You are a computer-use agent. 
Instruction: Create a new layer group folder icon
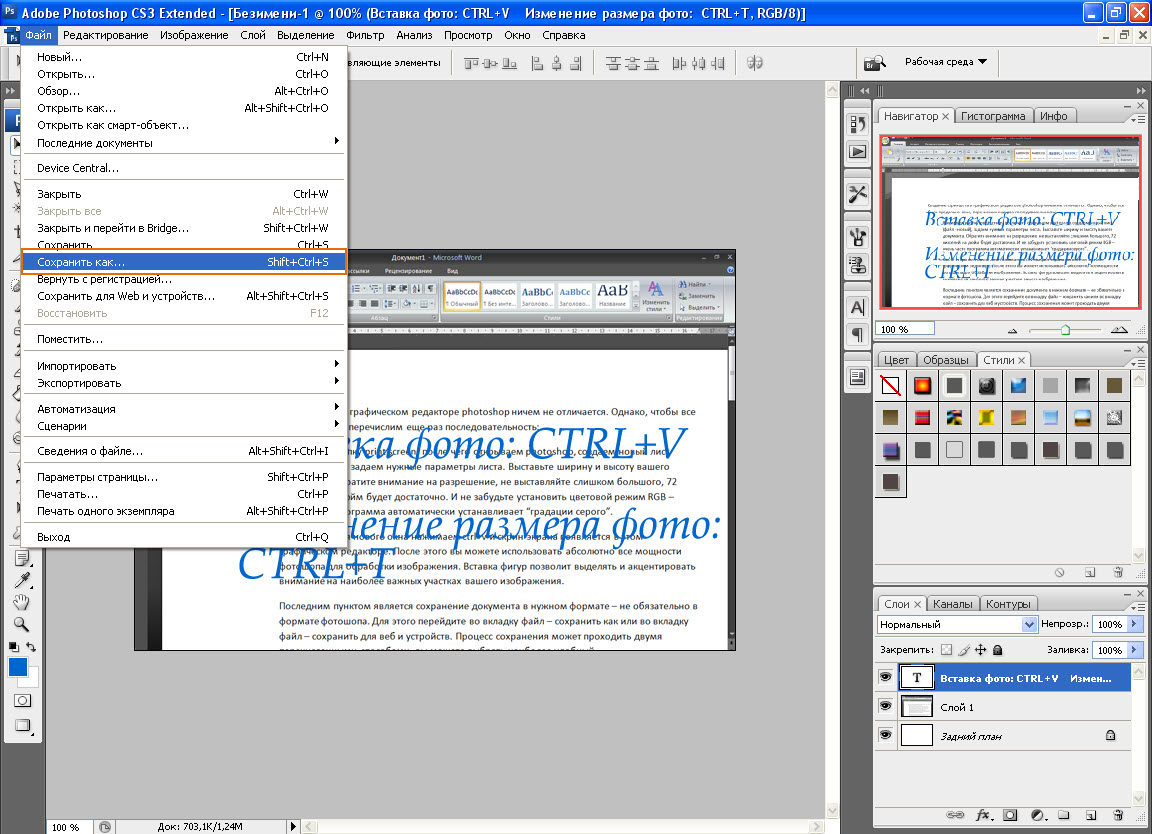click(1064, 815)
